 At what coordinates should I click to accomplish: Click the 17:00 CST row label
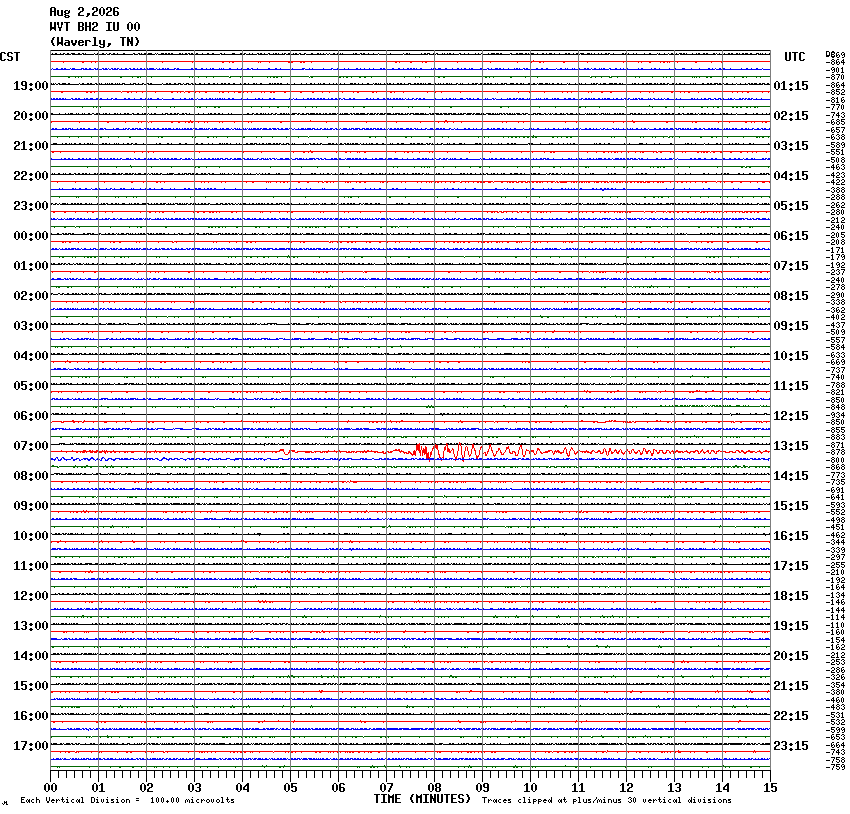coord(31,746)
